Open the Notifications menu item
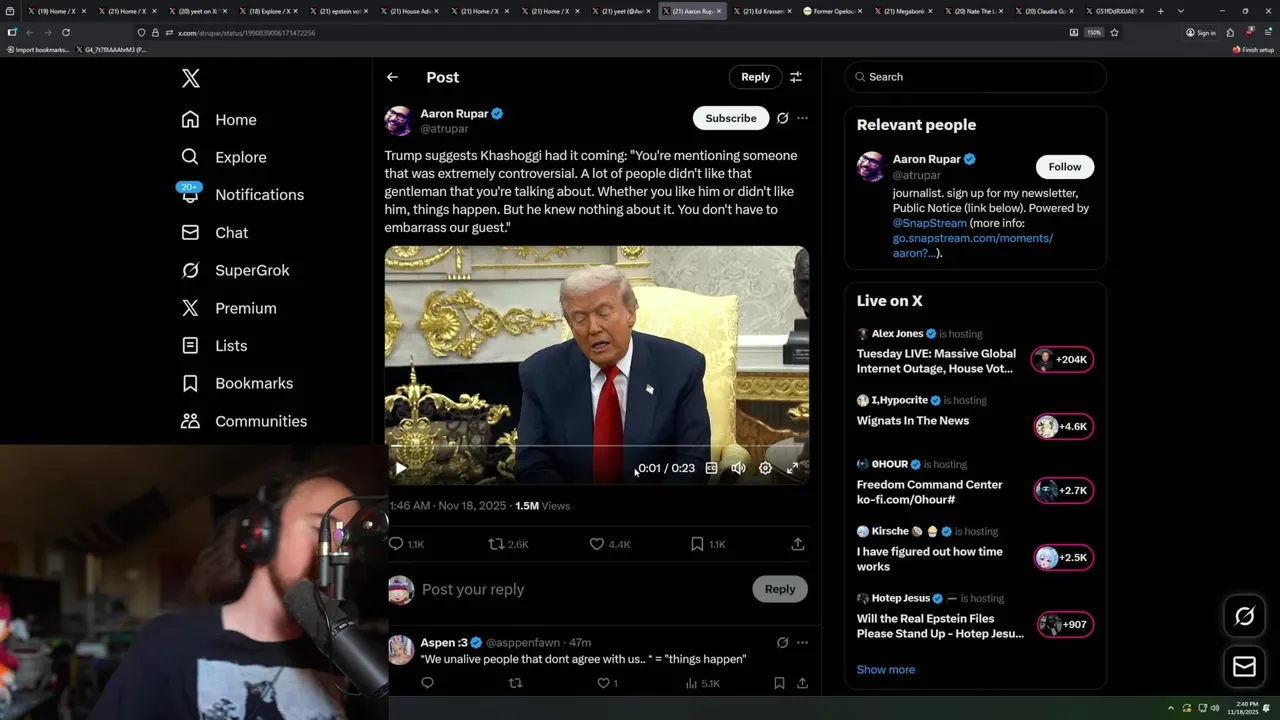 click(x=258, y=195)
